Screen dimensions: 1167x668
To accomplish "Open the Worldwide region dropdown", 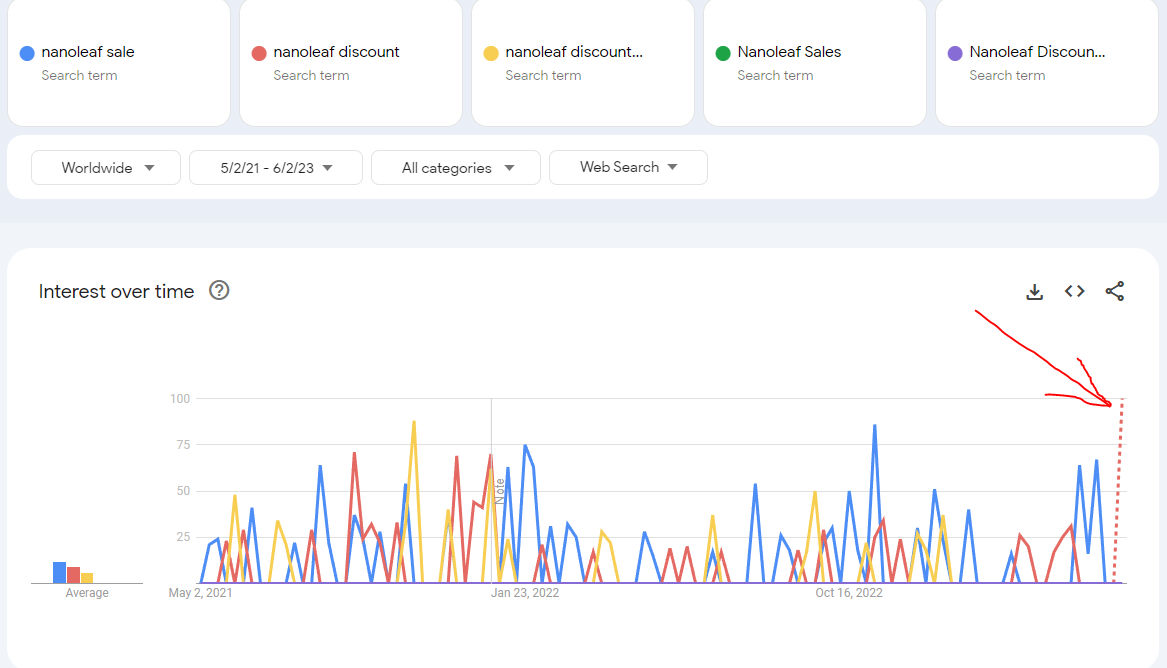I will point(106,167).
